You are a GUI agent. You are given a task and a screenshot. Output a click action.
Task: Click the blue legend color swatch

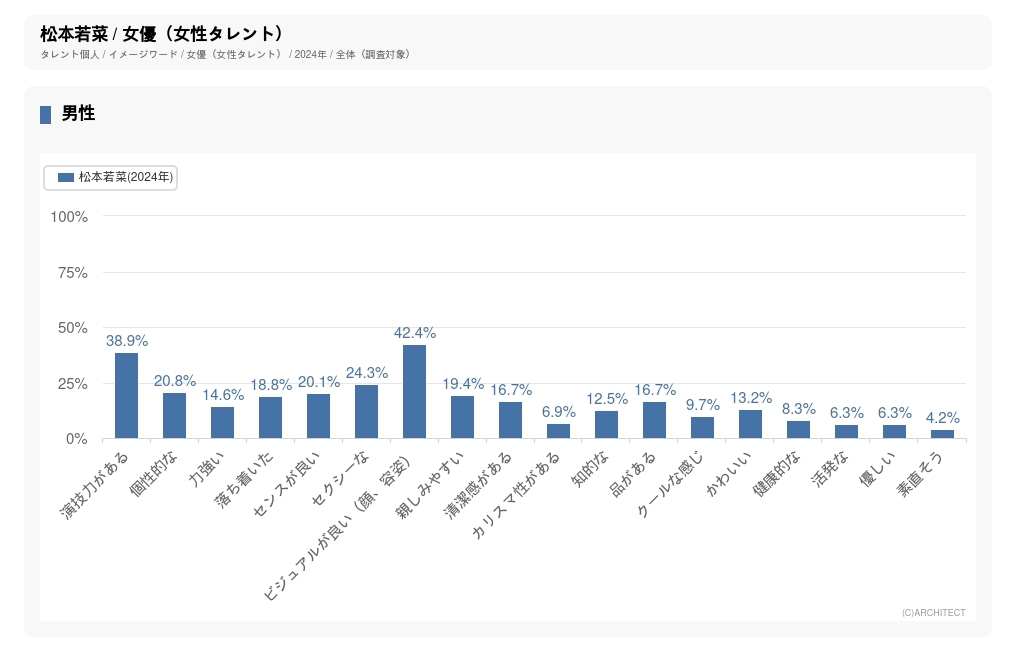[66, 177]
